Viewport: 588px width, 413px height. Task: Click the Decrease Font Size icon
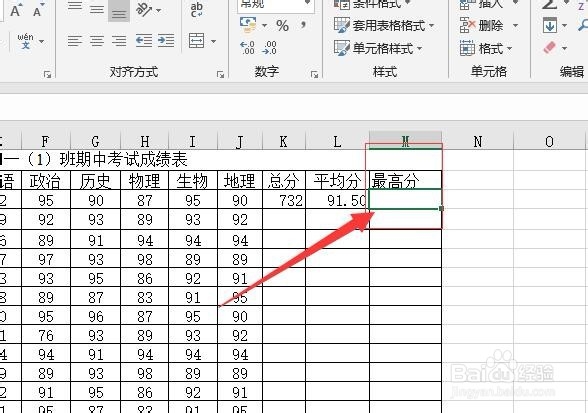click(x=39, y=10)
